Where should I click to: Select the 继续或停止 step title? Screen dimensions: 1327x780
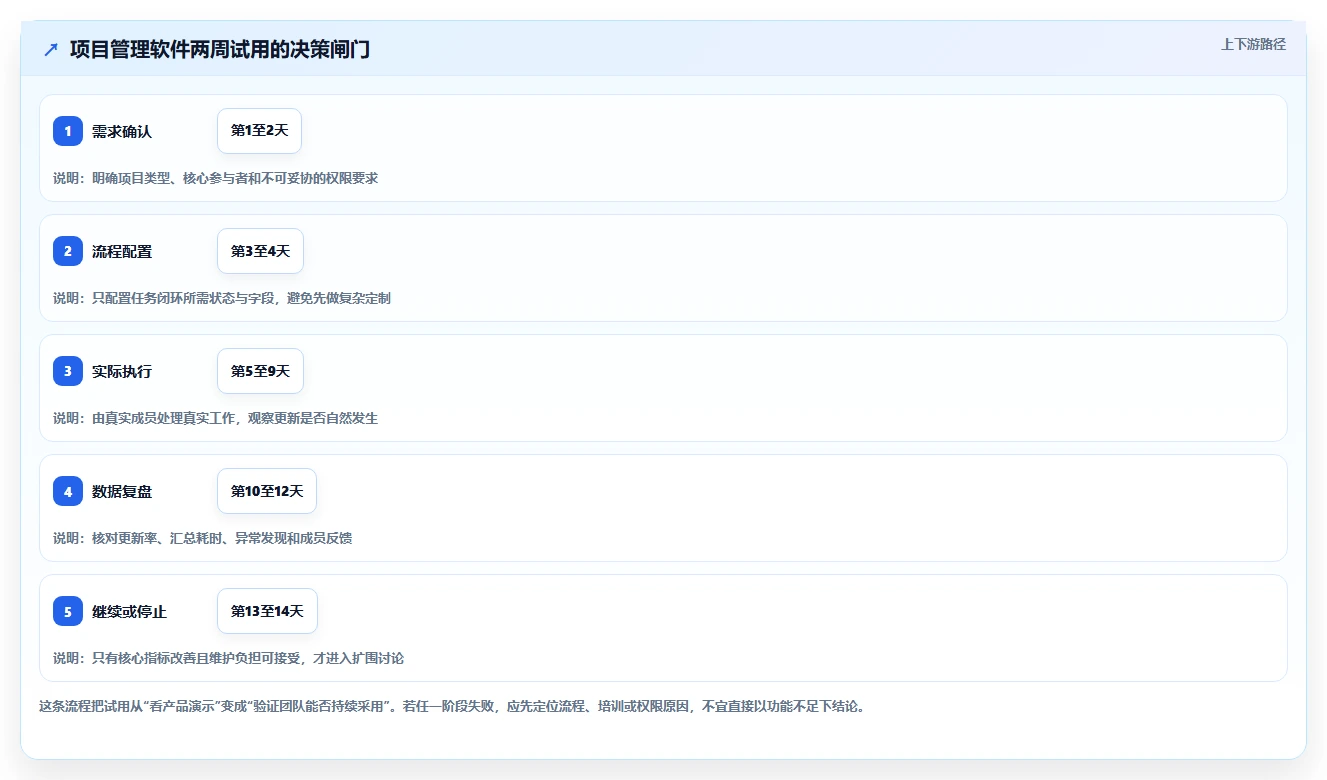point(129,611)
